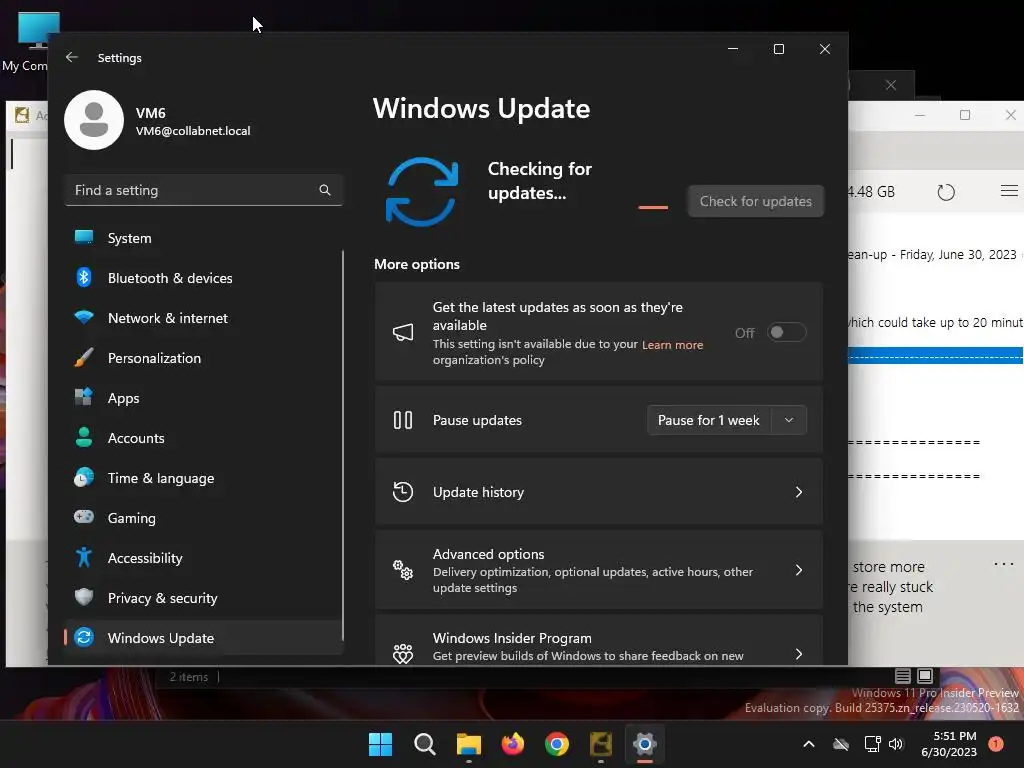Screen dimensions: 1024x768
Task: Toggle Get the latest updates switch
Action: tap(786, 332)
